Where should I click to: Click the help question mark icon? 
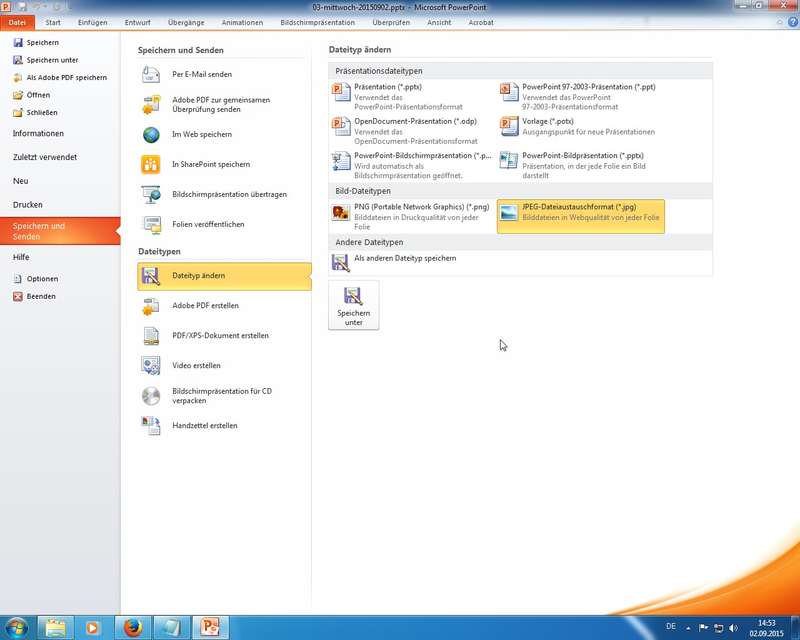pos(793,22)
